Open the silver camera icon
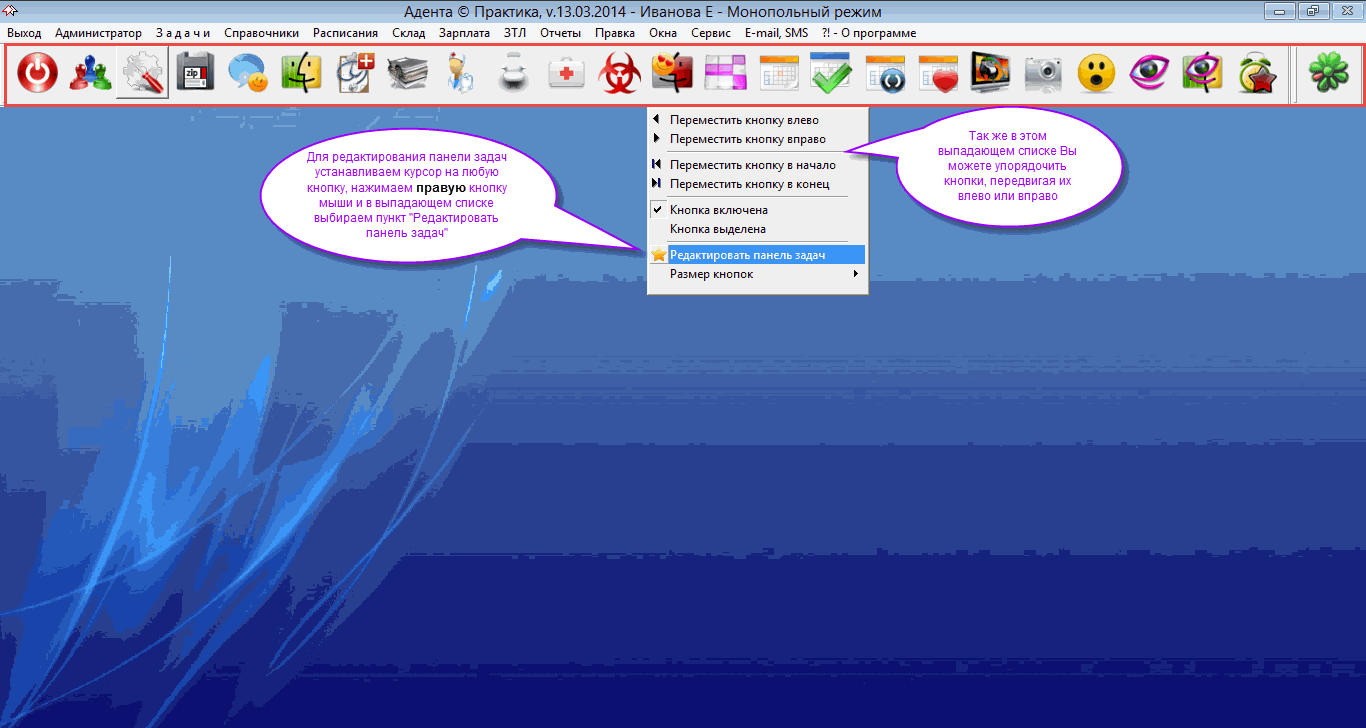The width and height of the screenshot is (1366, 728). pyautogui.click(x=1043, y=73)
